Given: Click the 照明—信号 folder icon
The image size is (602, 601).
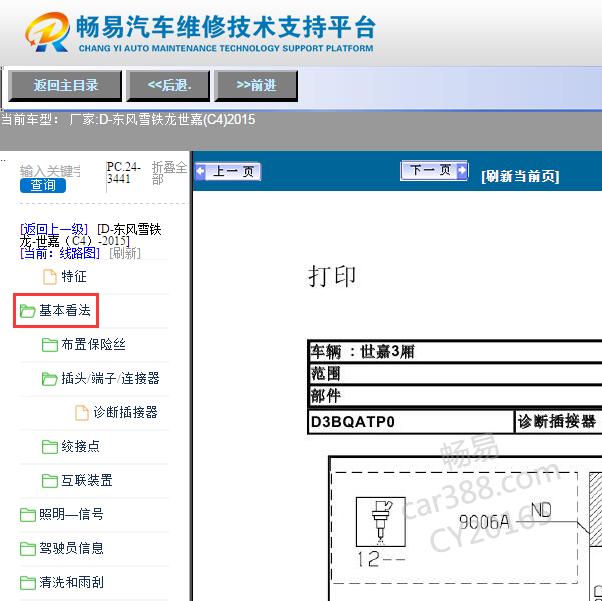Looking at the screenshot, I should (x=27, y=515).
